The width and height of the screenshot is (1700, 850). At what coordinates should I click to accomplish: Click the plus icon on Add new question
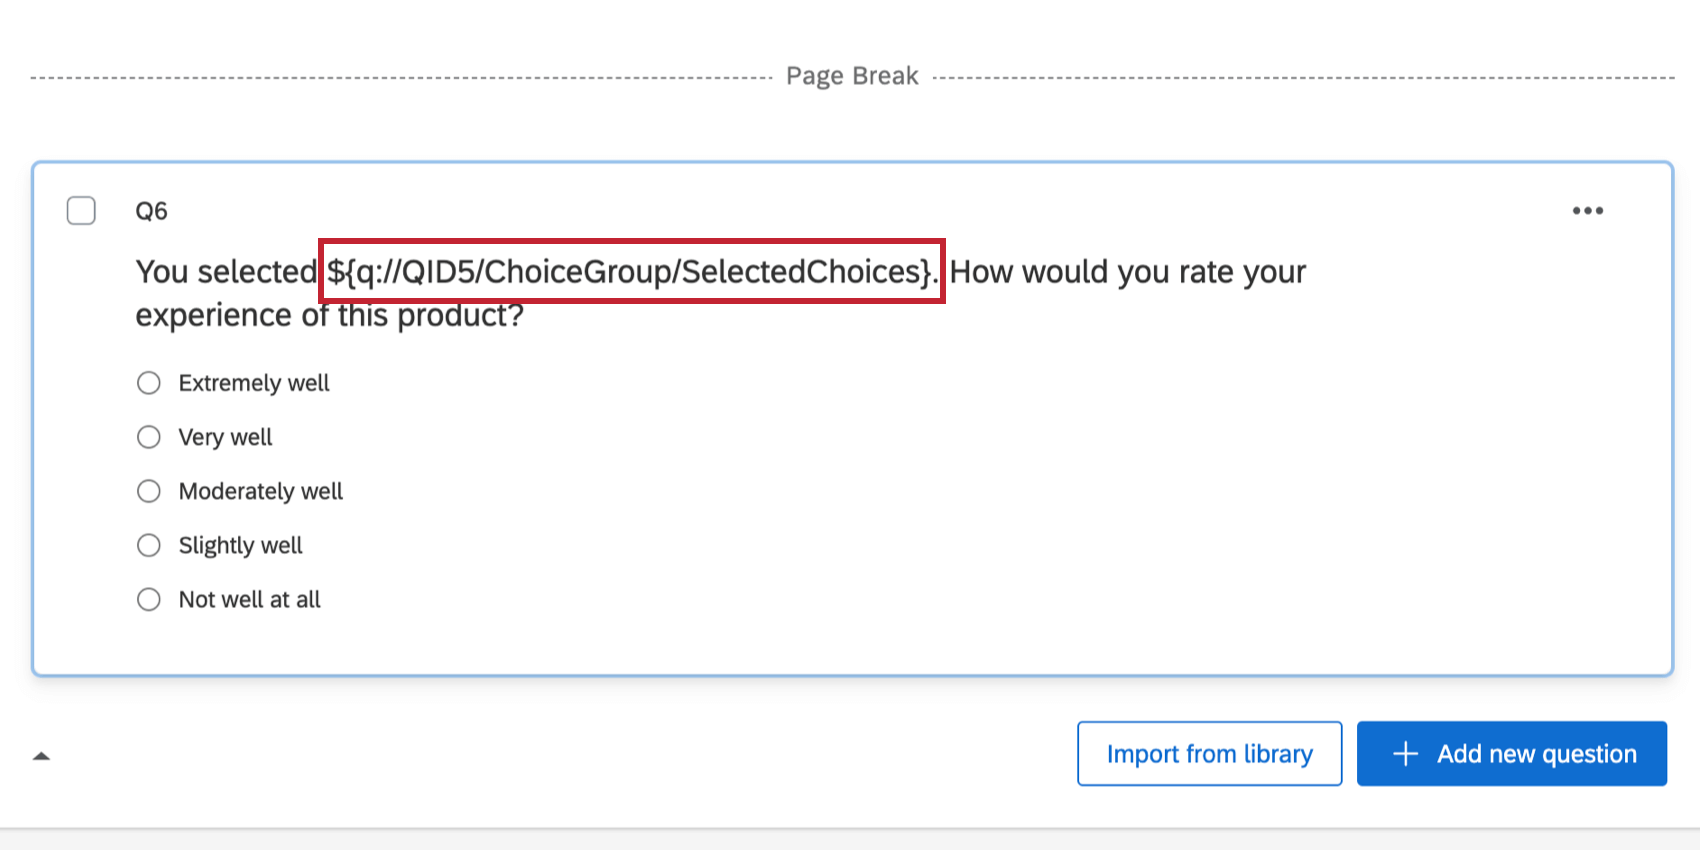(x=1407, y=753)
